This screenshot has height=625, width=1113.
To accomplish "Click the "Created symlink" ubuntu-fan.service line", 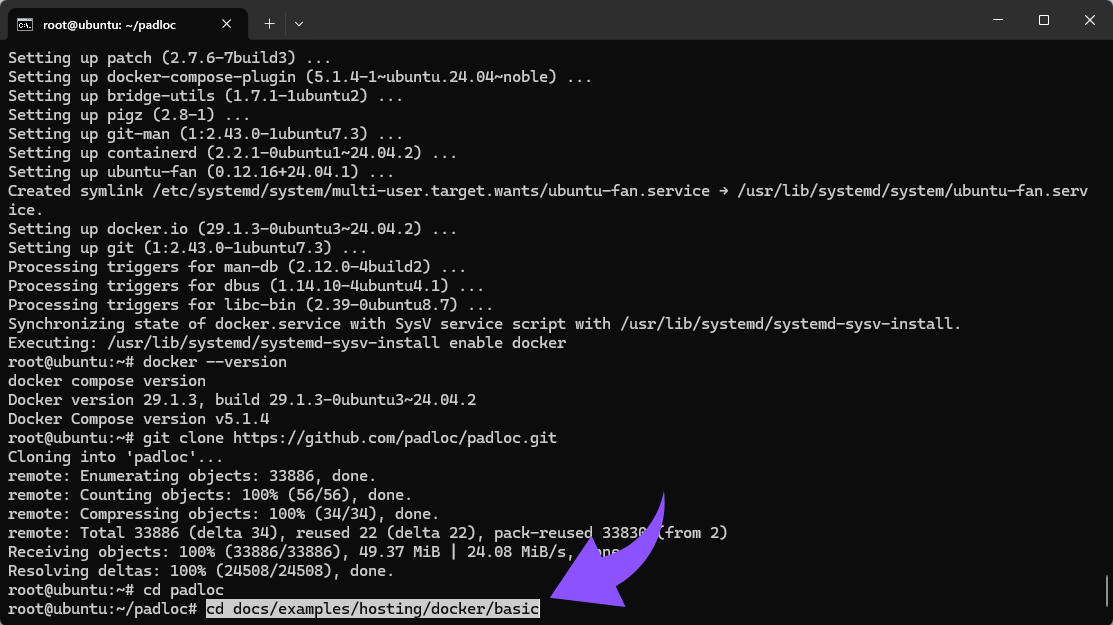I will 548,200.
